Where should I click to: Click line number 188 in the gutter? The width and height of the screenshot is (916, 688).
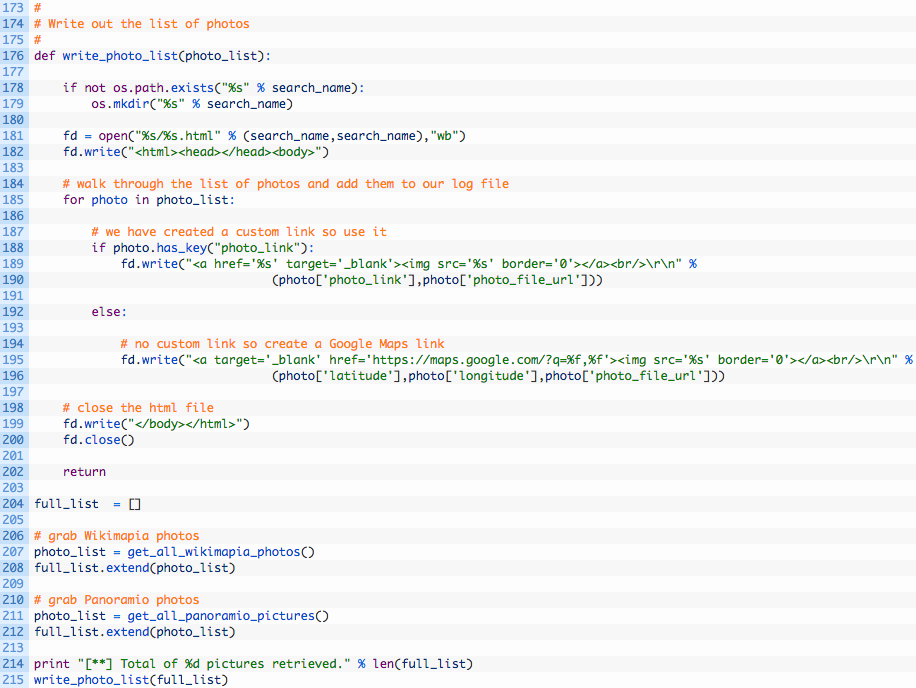click(x=13, y=248)
